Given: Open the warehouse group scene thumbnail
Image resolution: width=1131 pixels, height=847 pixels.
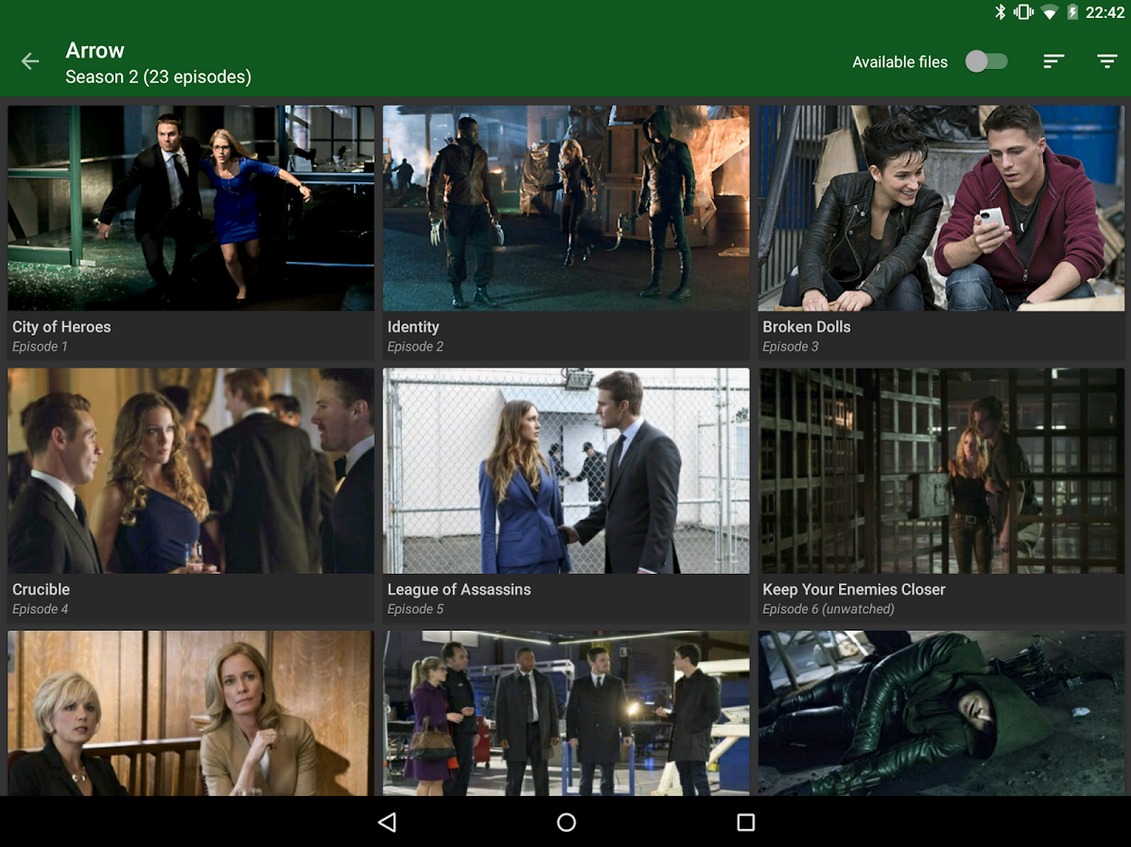Looking at the screenshot, I should pos(566,714).
